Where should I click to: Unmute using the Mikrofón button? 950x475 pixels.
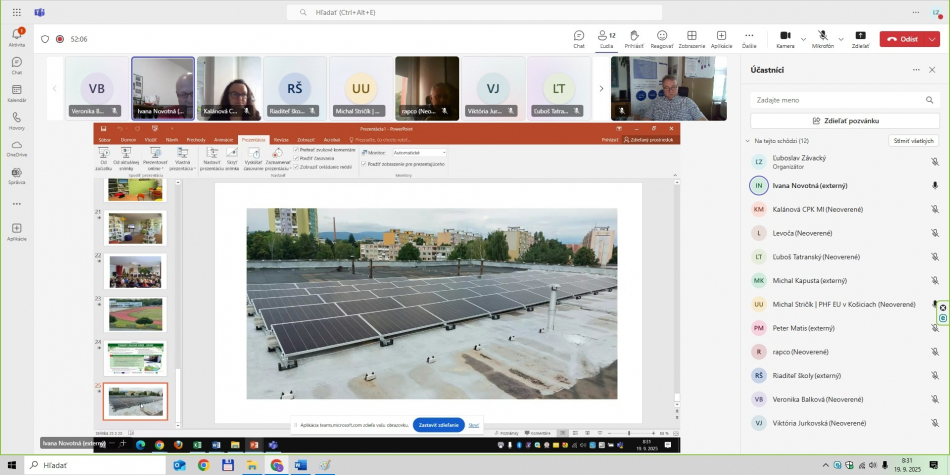pos(822,38)
